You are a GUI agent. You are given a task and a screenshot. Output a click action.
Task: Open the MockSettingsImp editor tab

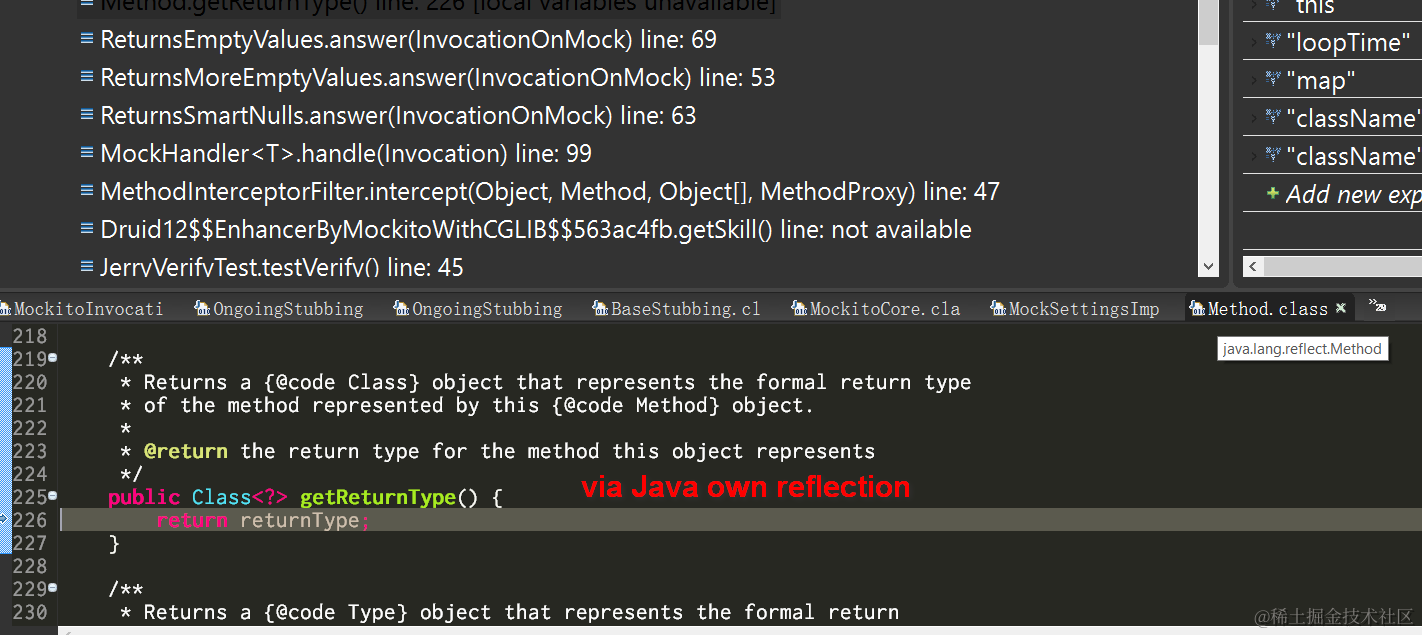pos(1075,309)
